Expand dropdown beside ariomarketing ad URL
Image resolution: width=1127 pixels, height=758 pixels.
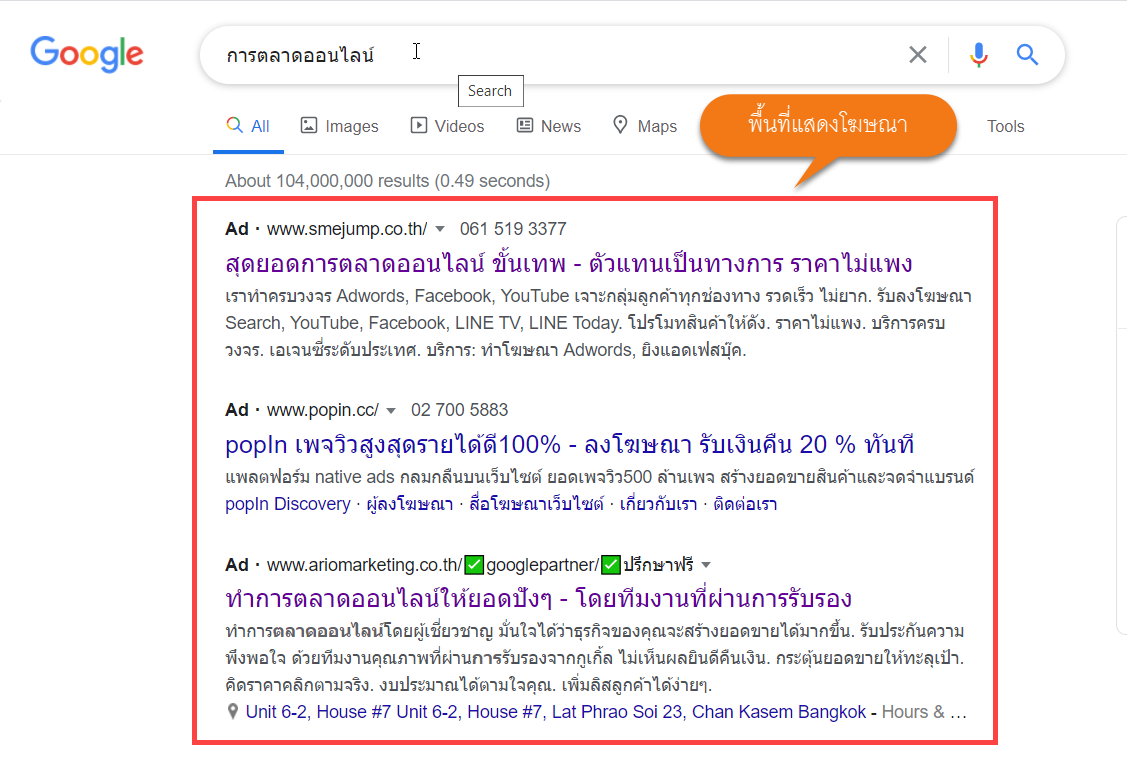706,565
